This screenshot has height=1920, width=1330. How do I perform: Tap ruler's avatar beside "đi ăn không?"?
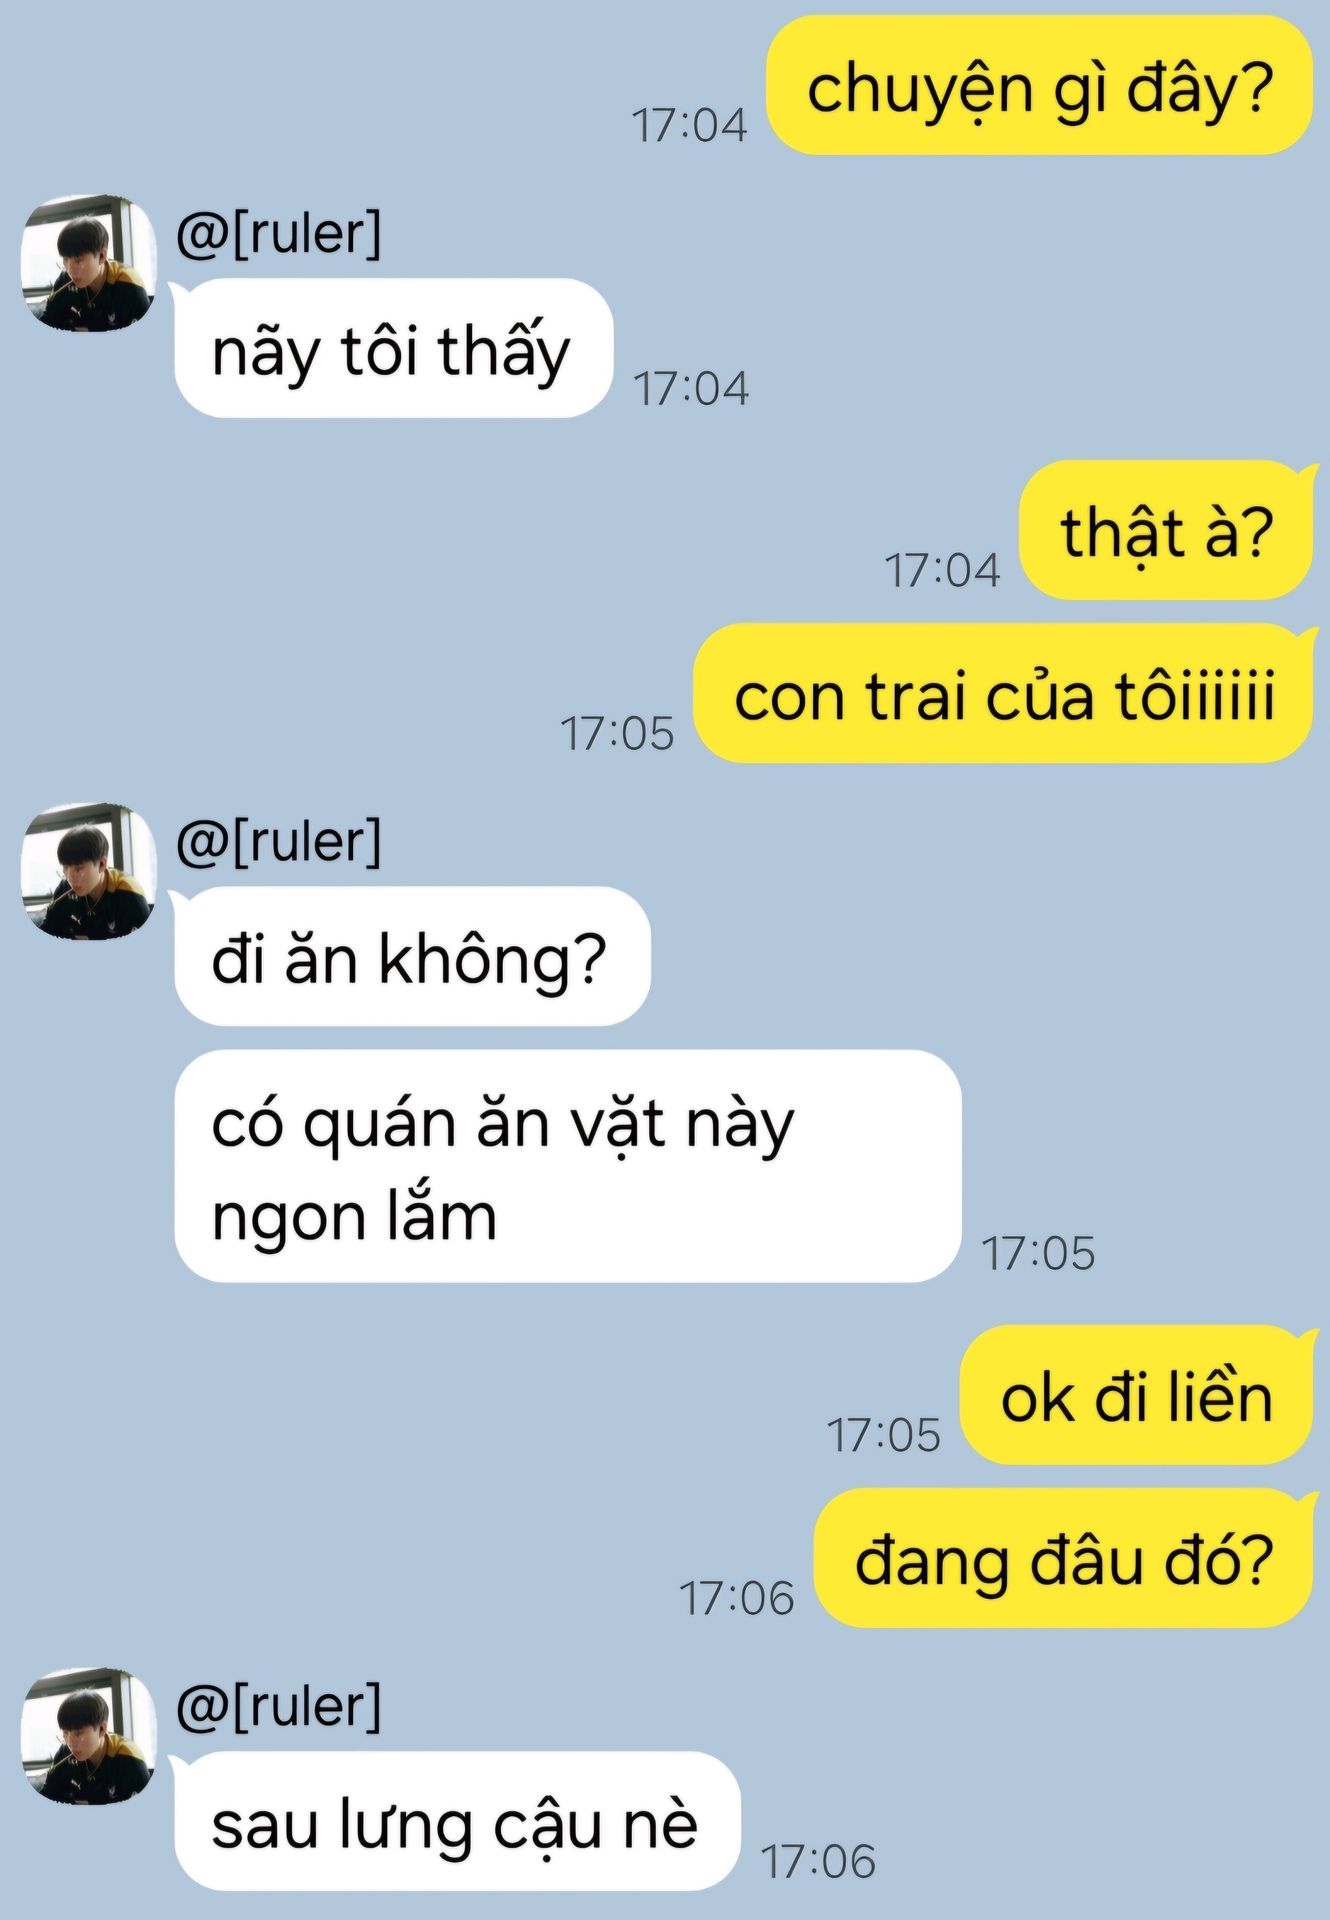point(89,871)
